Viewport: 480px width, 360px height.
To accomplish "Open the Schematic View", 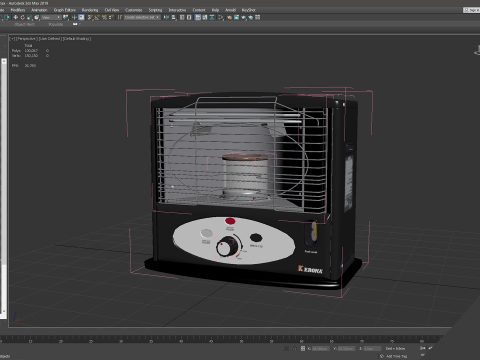I will coord(212,17).
